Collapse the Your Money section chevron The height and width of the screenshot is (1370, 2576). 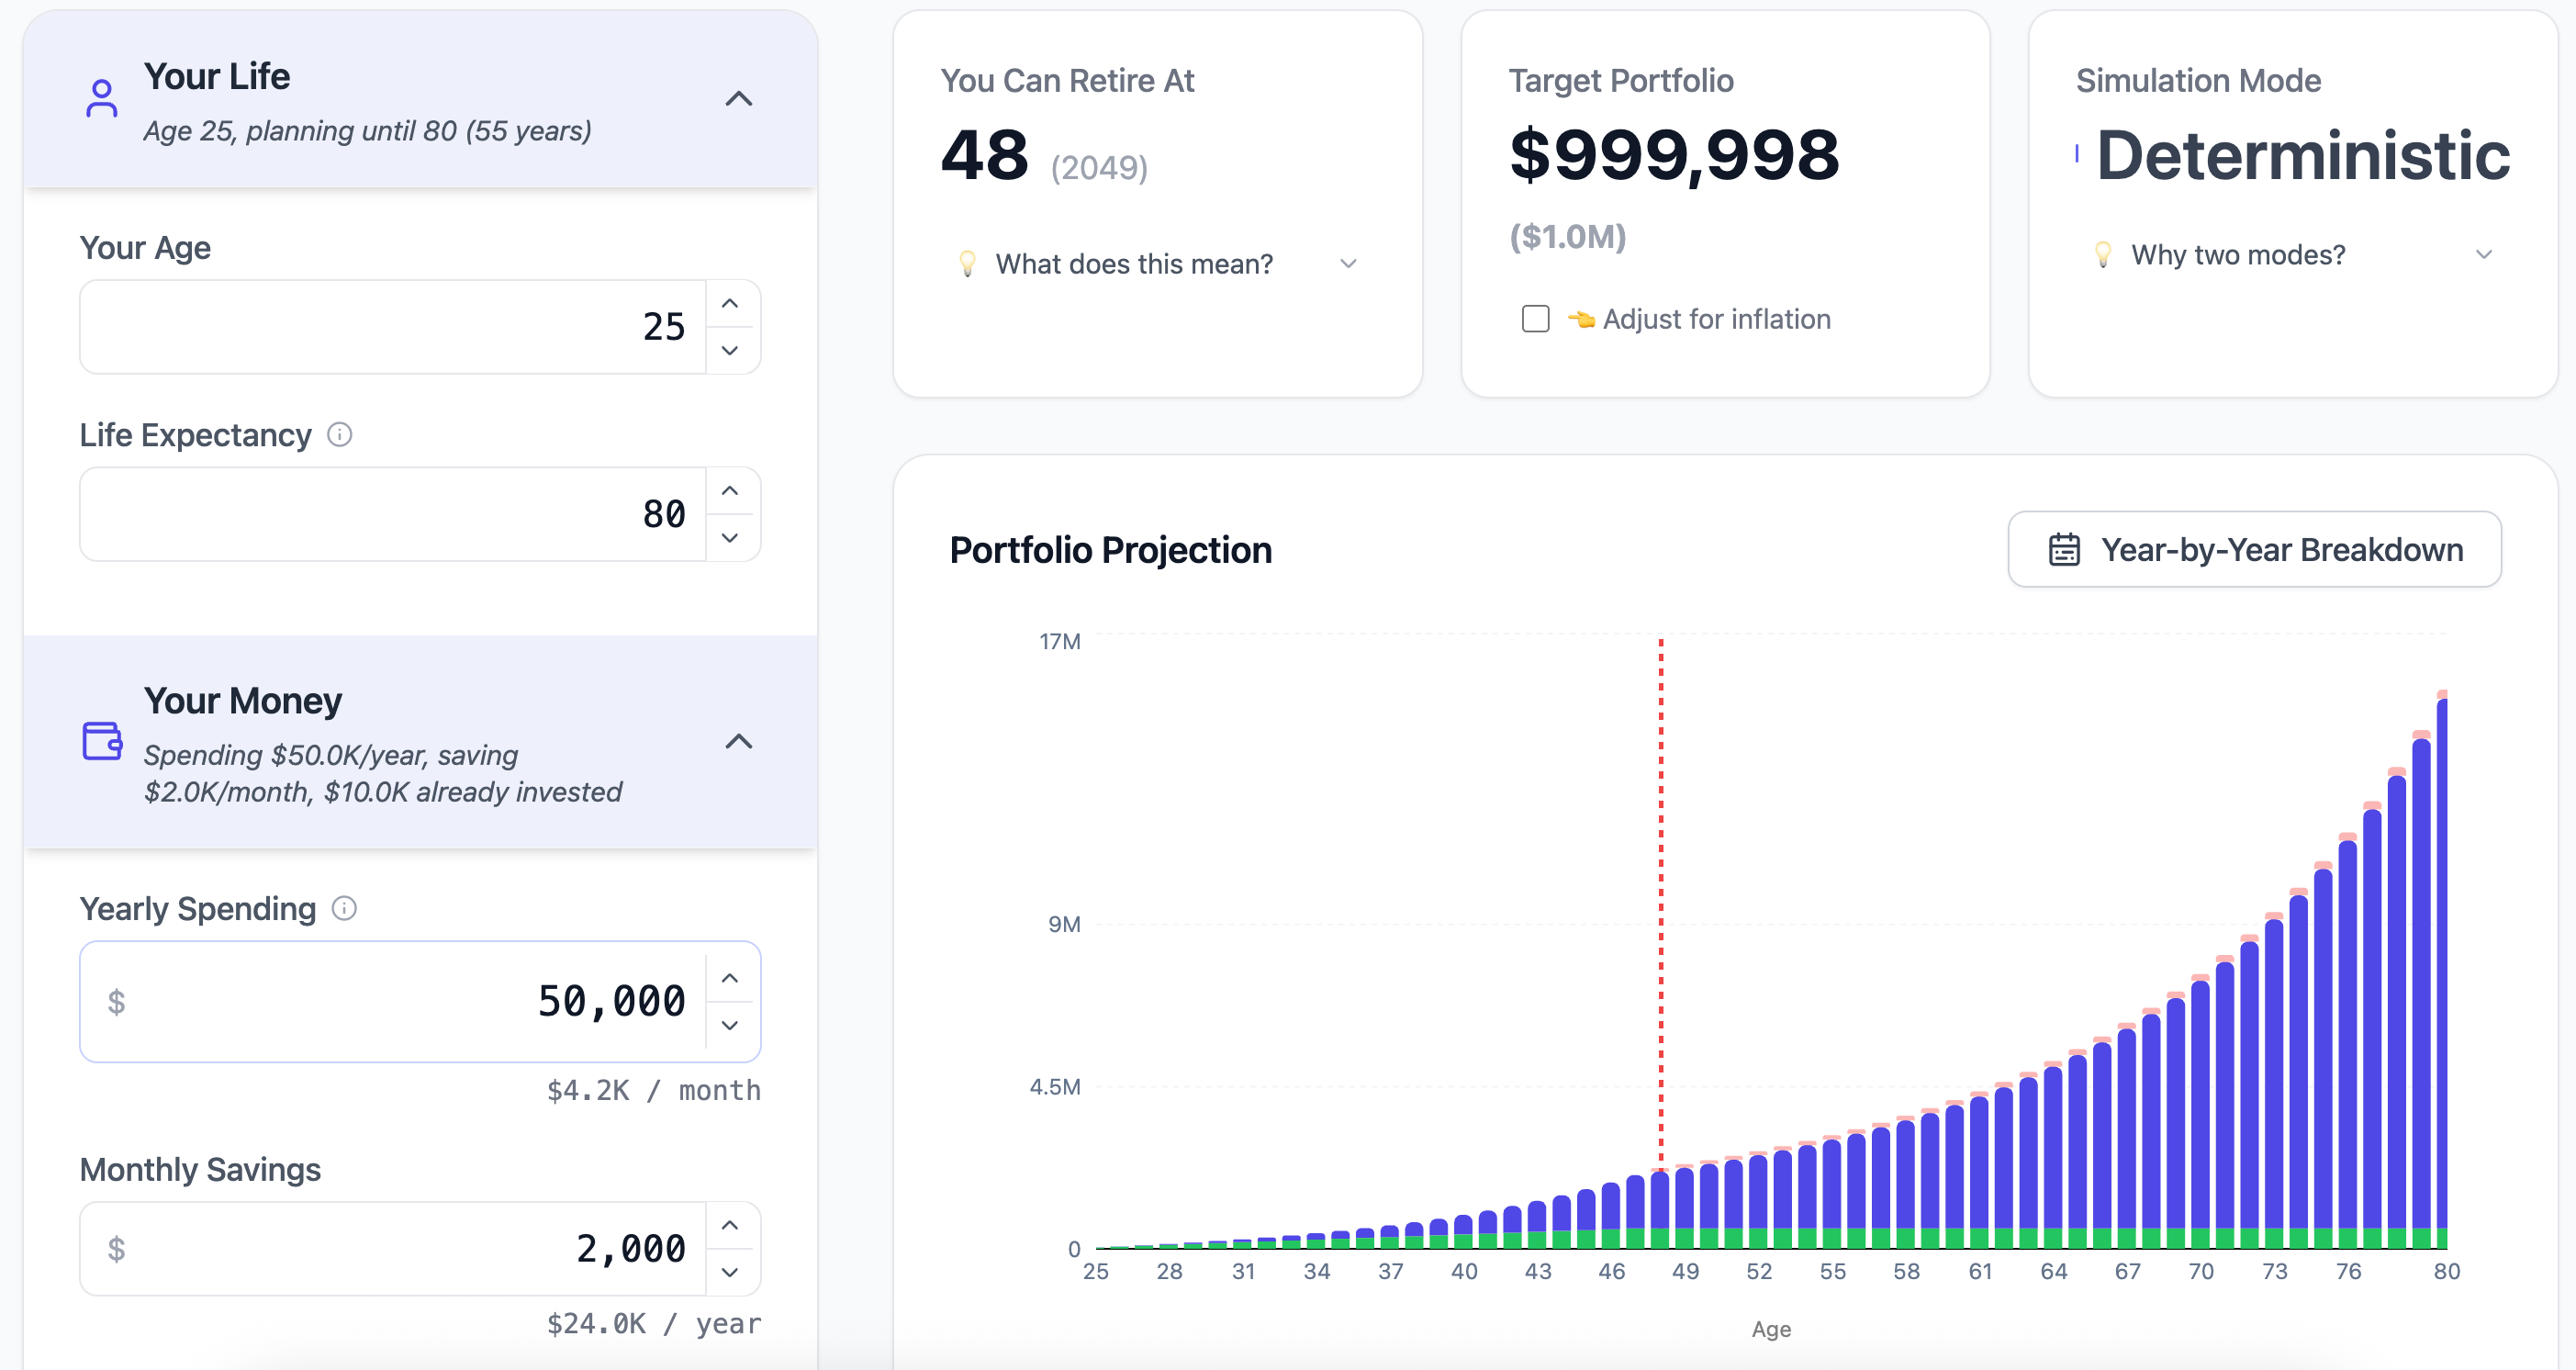pyautogui.click(x=738, y=741)
